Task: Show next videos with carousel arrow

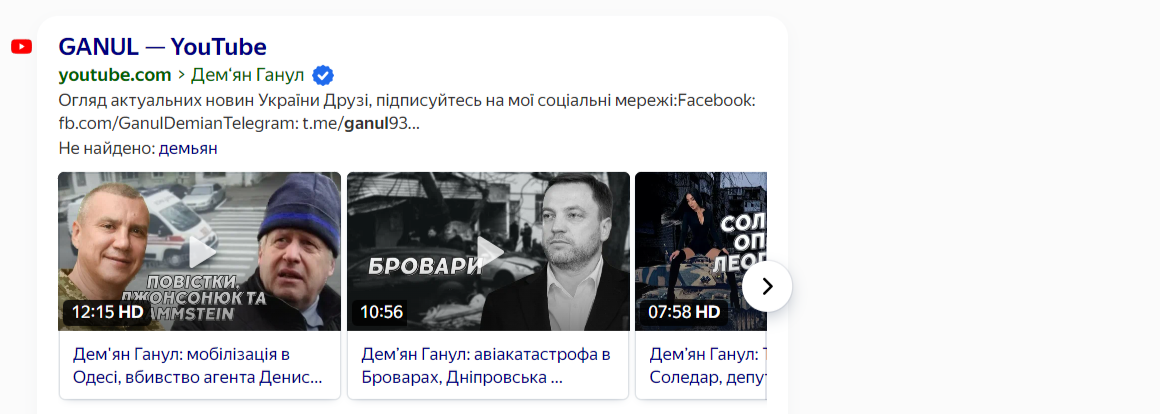Action: 767,286
